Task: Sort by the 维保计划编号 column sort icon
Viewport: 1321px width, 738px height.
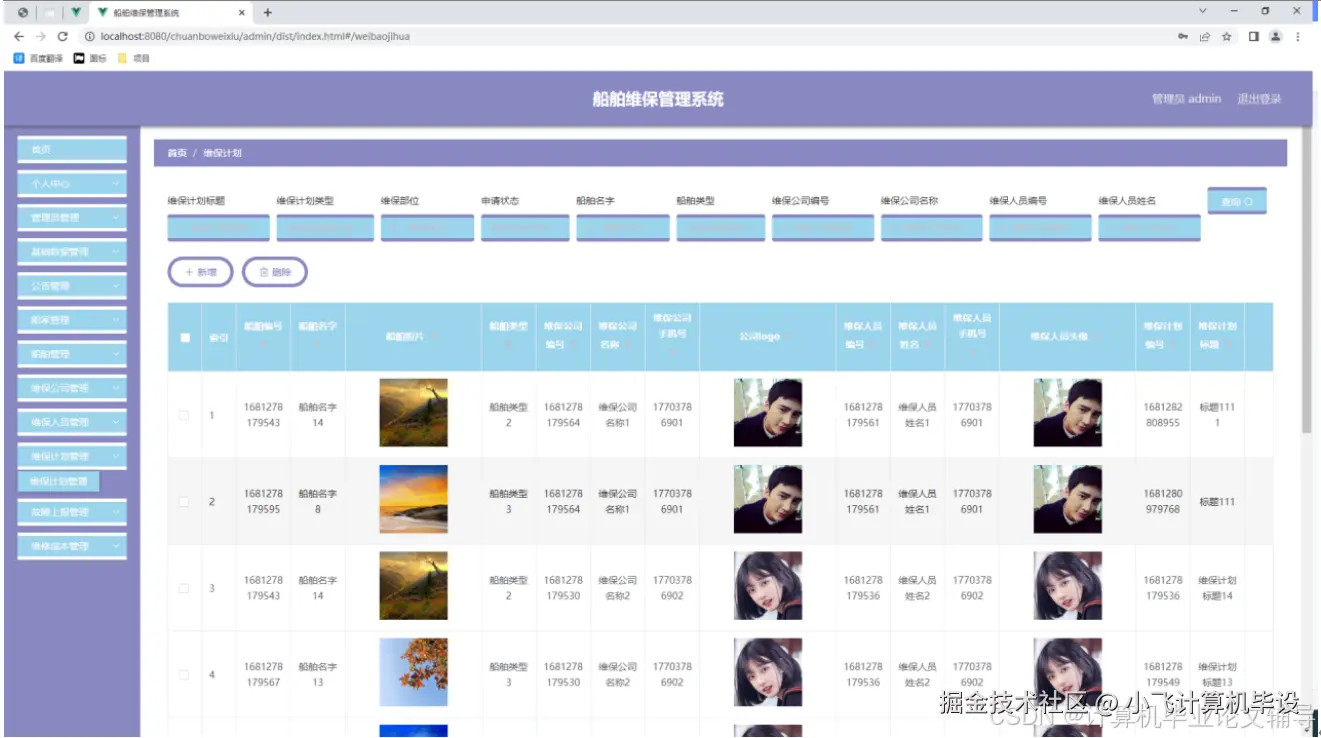Action: pos(1174,345)
